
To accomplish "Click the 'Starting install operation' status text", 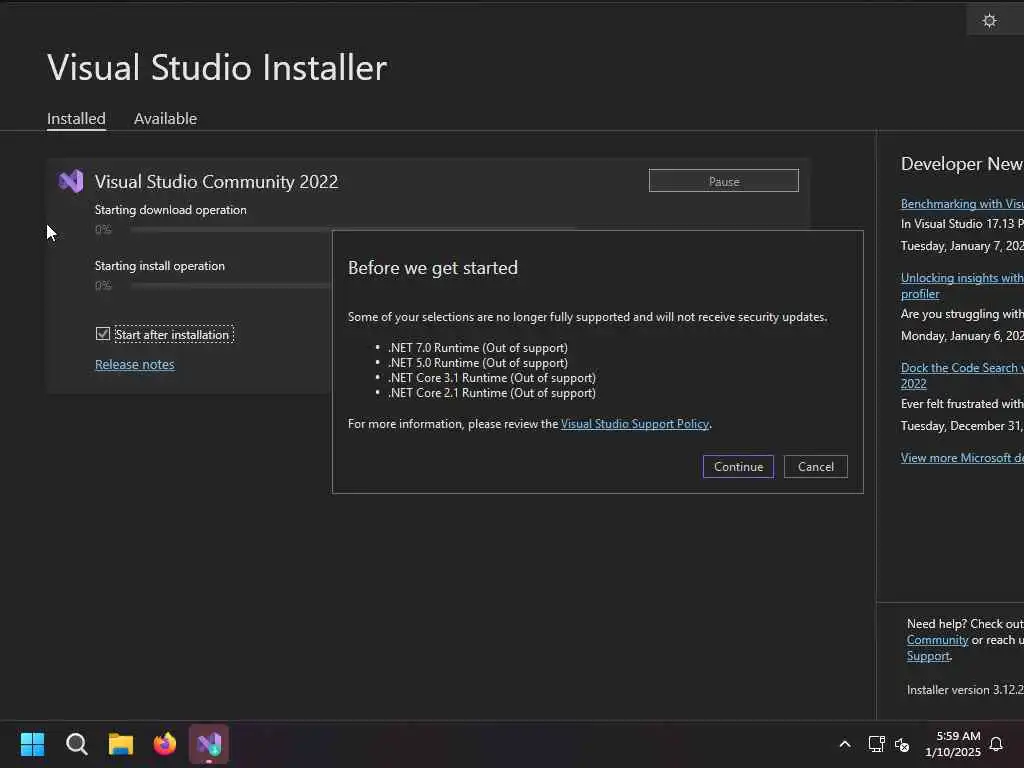I will click(159, 266).
